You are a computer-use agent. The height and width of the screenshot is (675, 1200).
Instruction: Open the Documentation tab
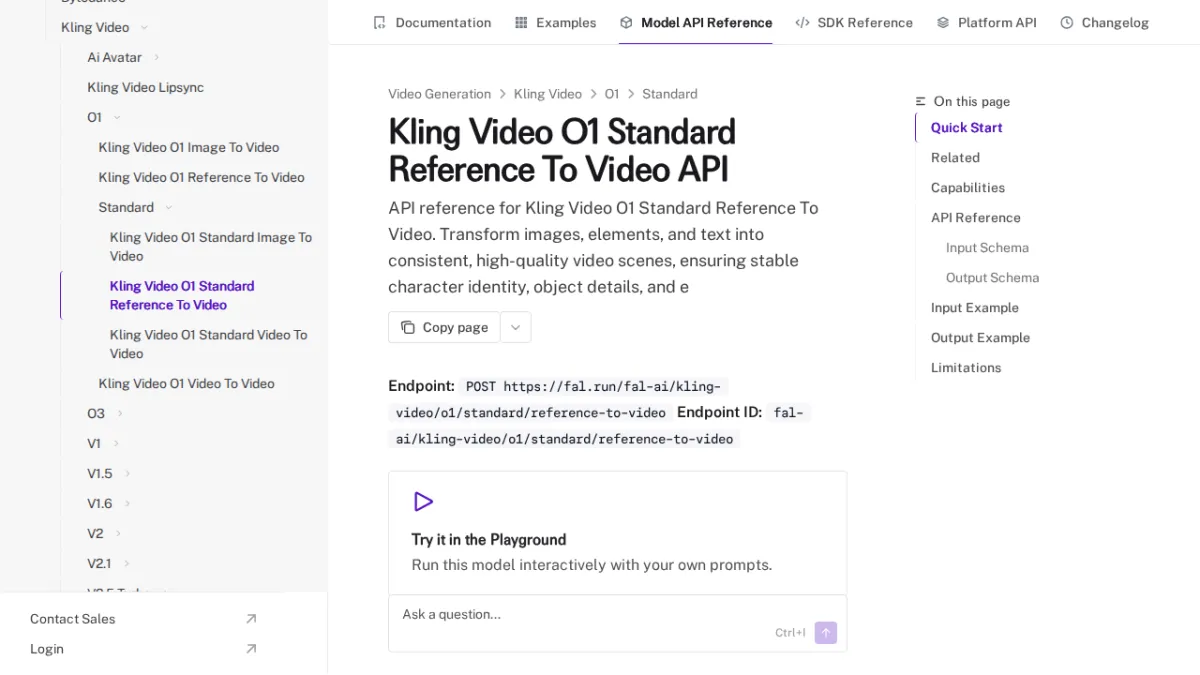pos(432,22)
